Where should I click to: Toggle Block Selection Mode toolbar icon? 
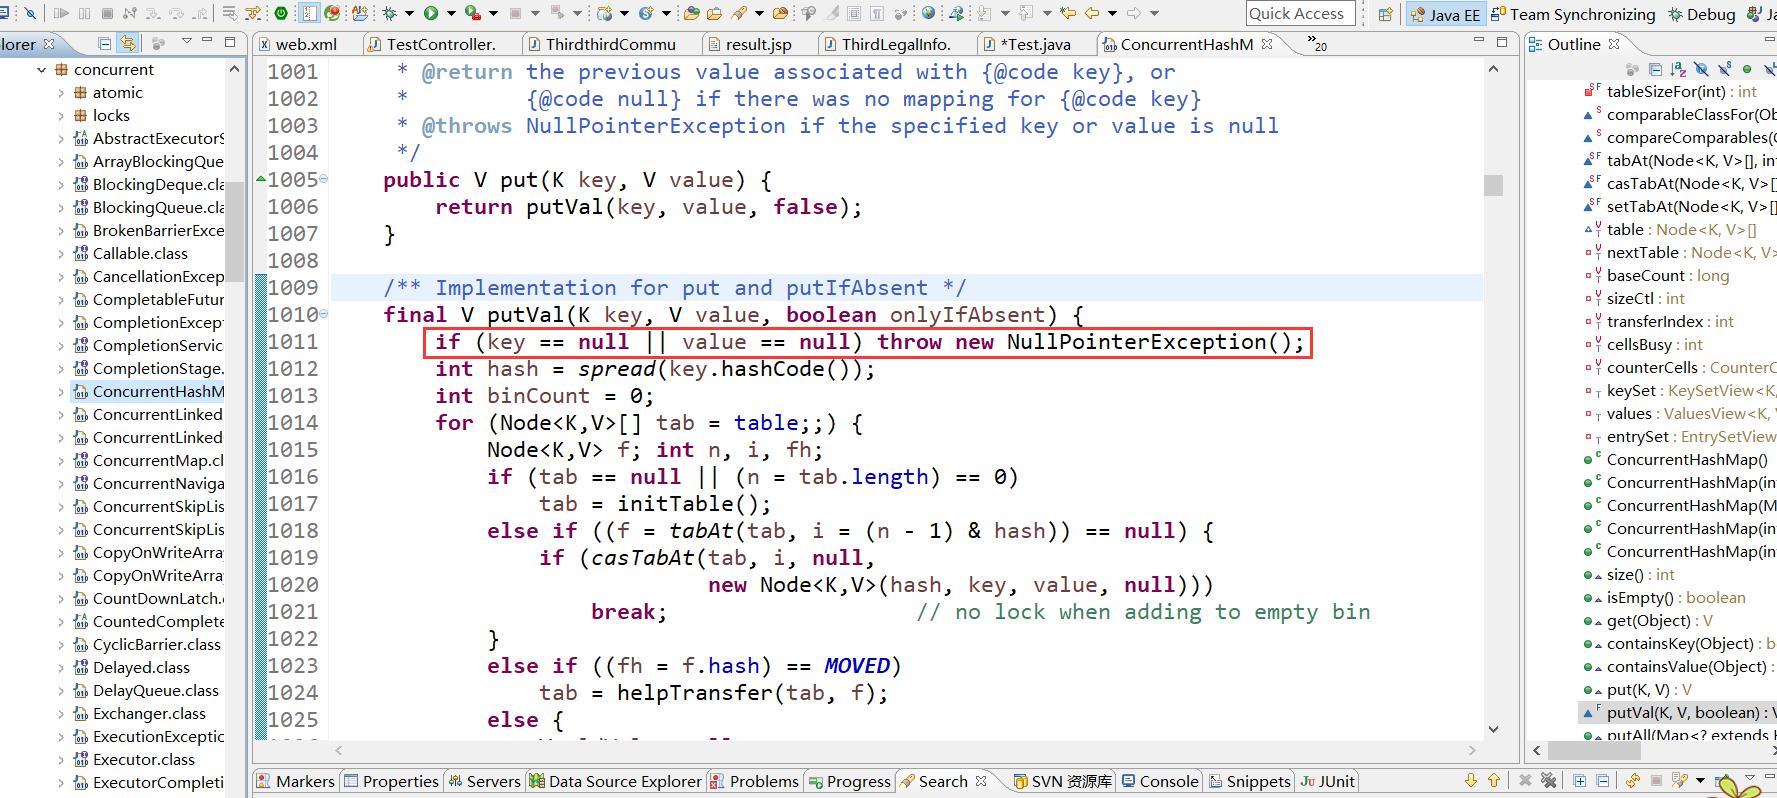click(x=854, y=13)
